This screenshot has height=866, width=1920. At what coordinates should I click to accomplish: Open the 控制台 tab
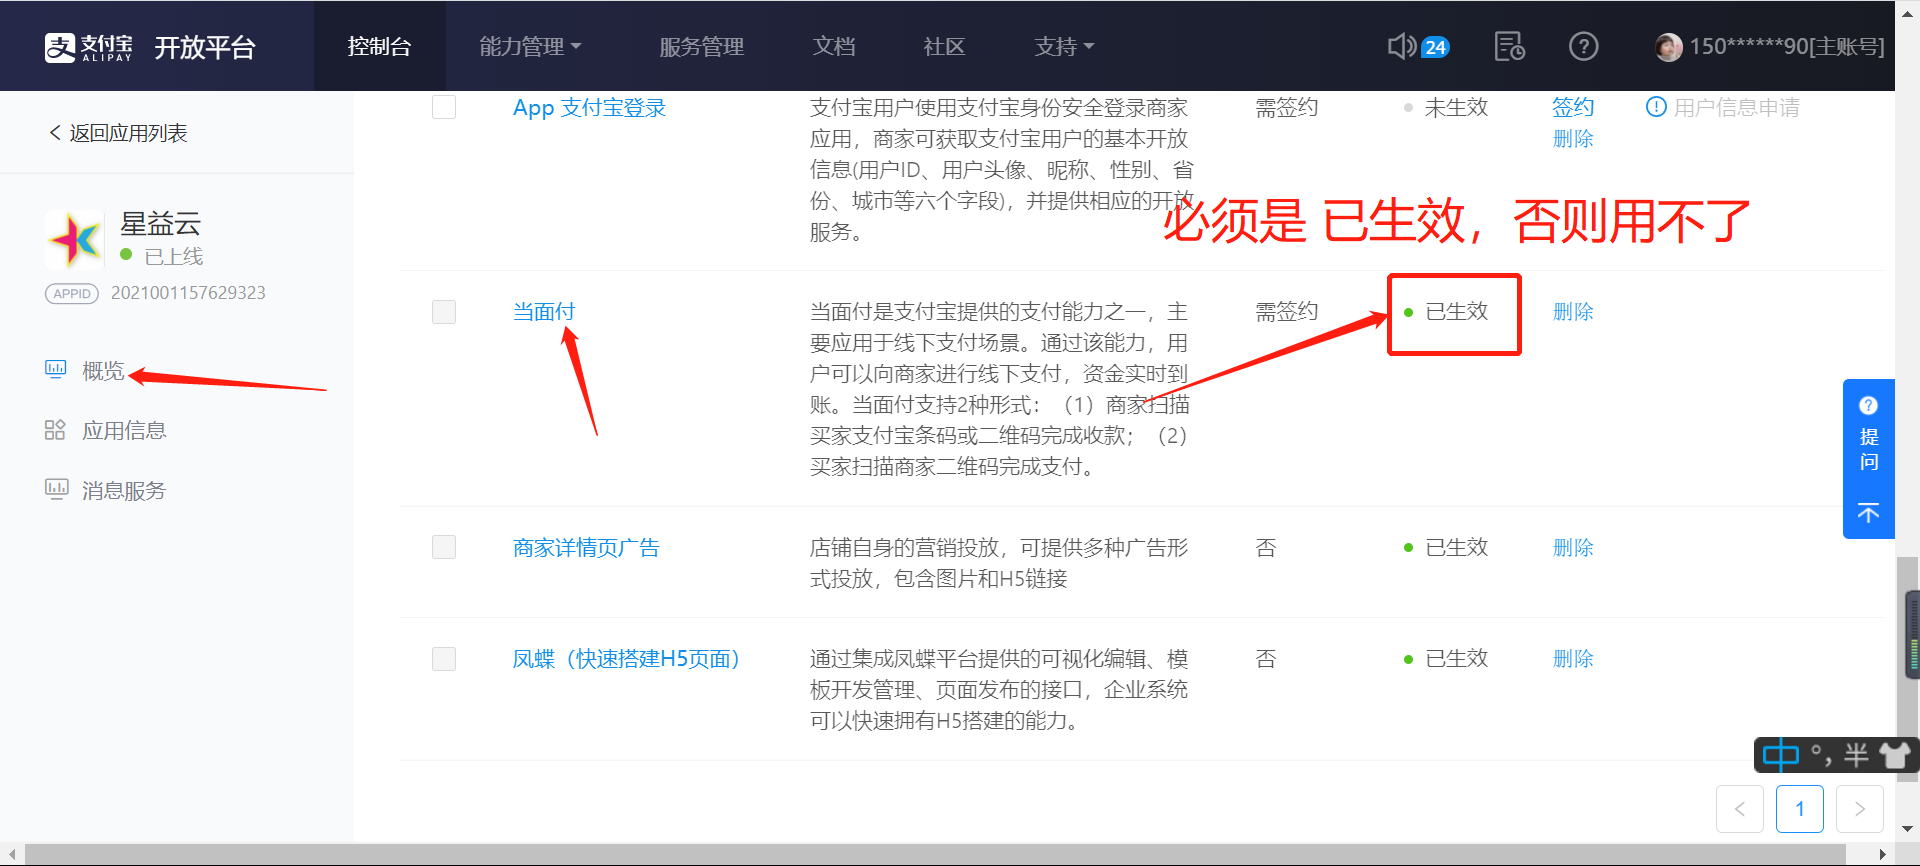pyautogui.click(x=379, y=46)
